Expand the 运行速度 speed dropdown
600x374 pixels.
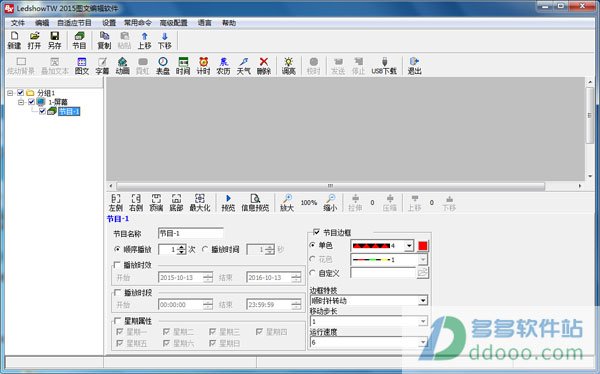pyautogui.click(x=422, y=342)
